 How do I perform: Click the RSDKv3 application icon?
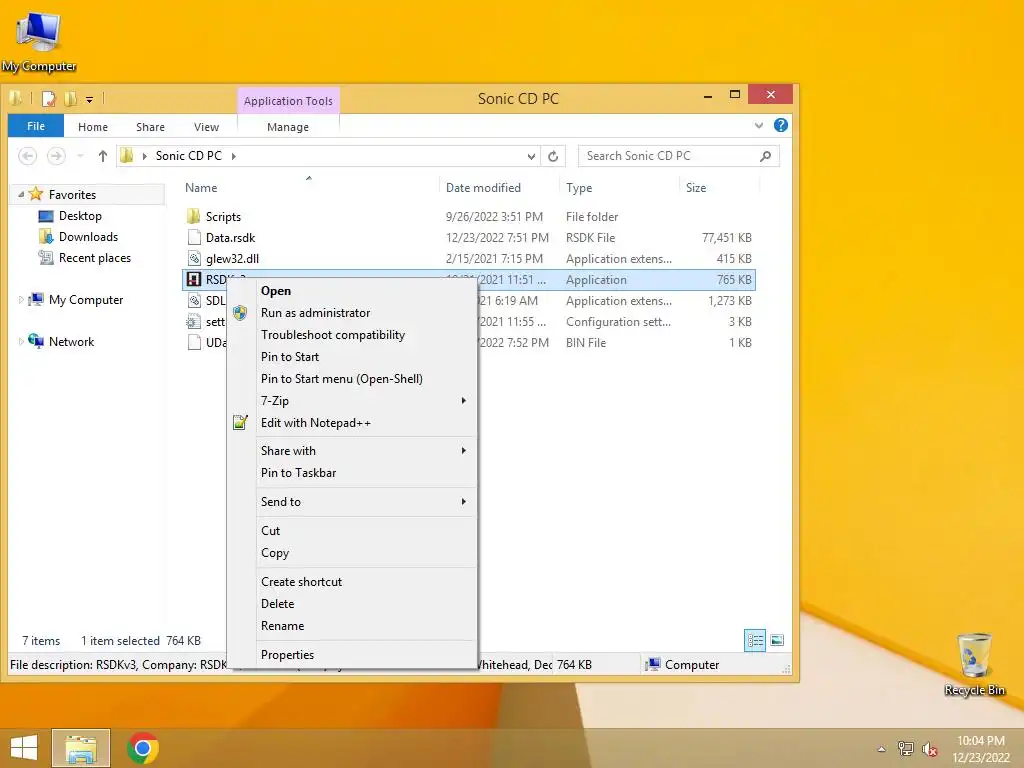(x=193, y=280)
